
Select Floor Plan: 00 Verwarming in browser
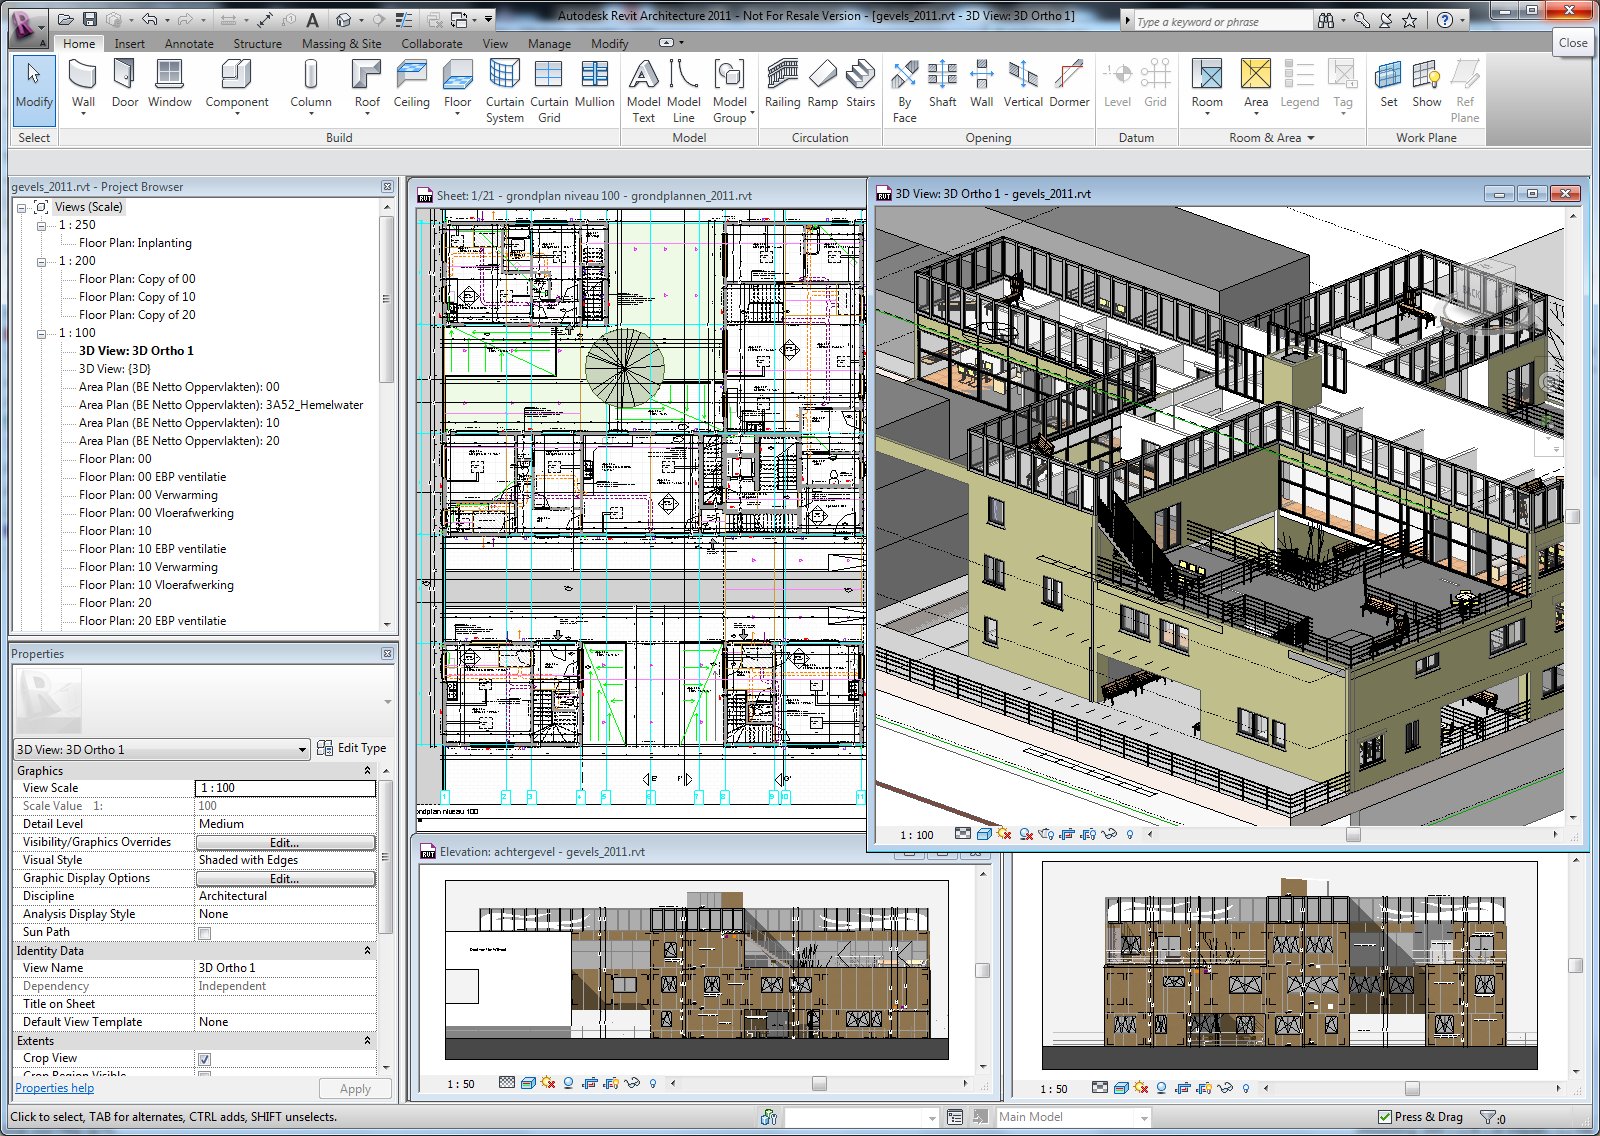pyautogui.click(x=148, y=495)
